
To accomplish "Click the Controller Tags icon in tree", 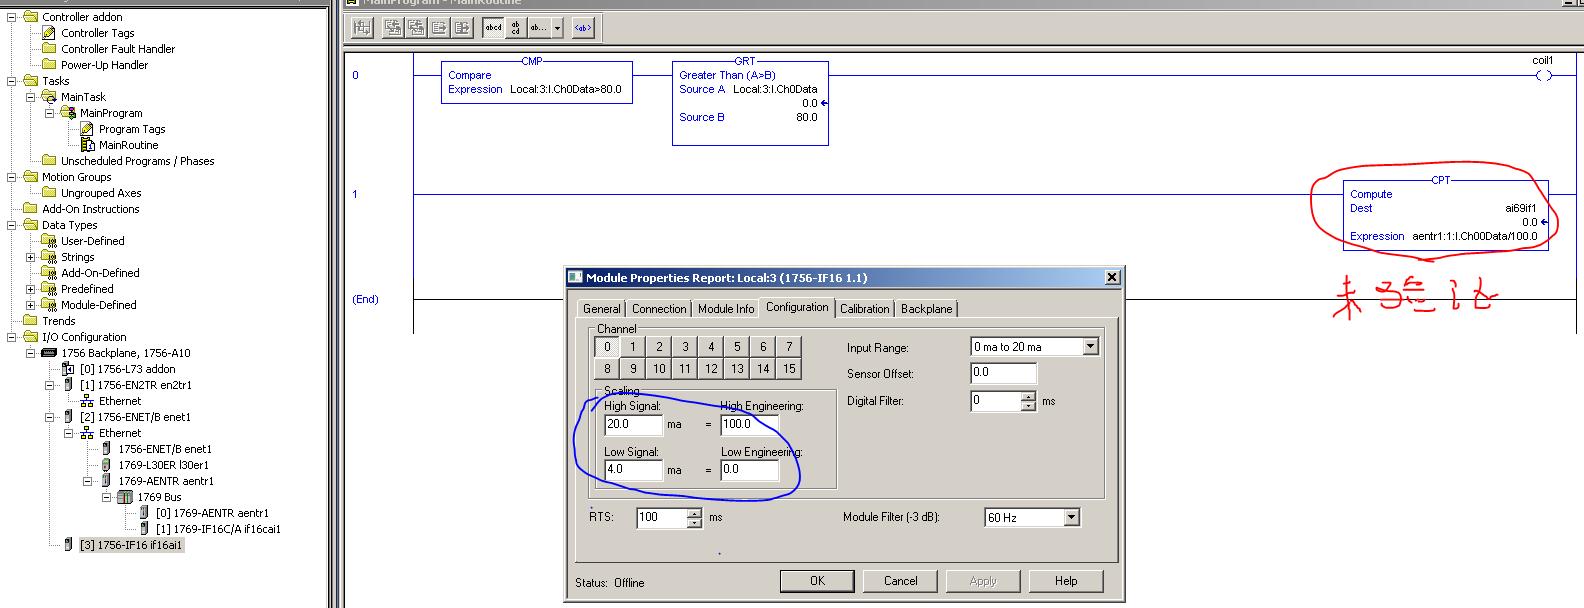I will 49,33.
